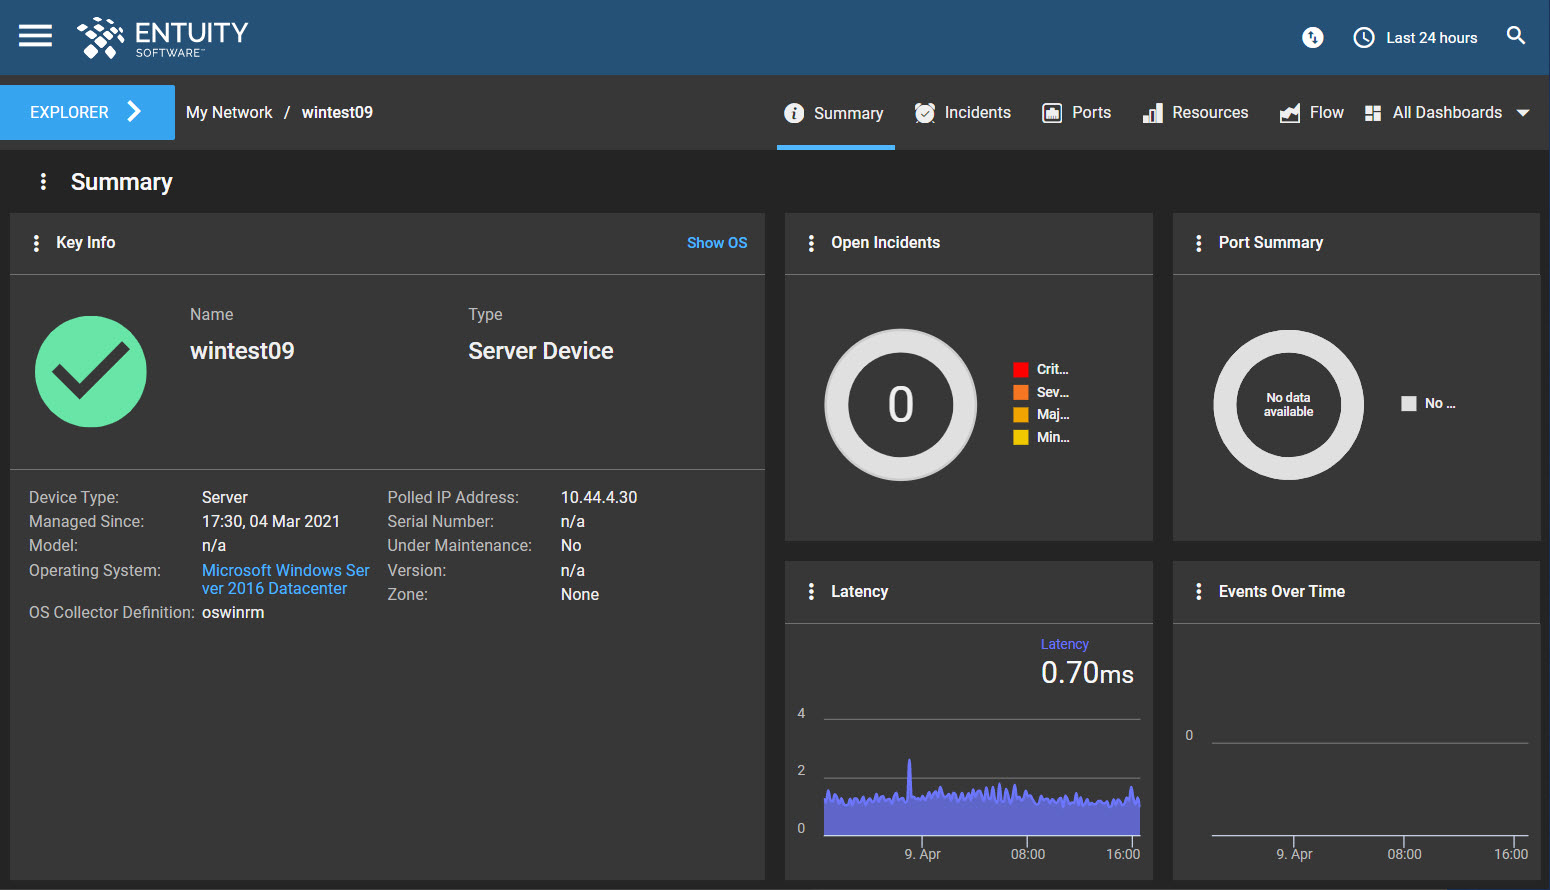Open the Microsoft Windows Server 2016 Datacenter link
Viewport: 1550px width, 890px height.
tap(286, 579)
